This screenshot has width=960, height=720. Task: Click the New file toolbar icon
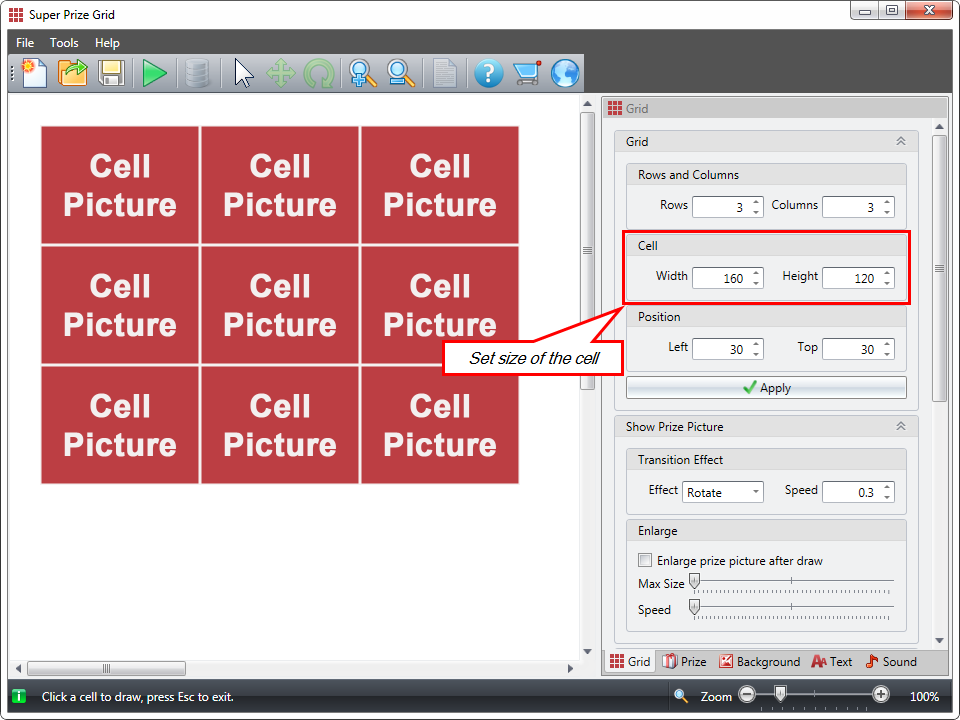click(x=34, y=73)
